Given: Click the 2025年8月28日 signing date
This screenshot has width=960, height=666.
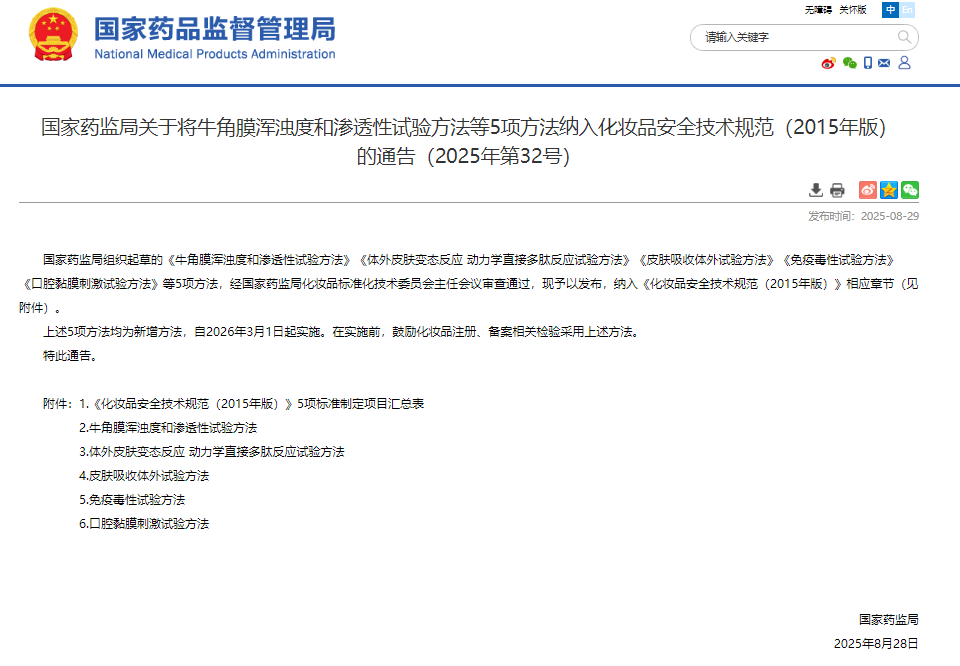Looking at the screenshot, I should point(876,643).
